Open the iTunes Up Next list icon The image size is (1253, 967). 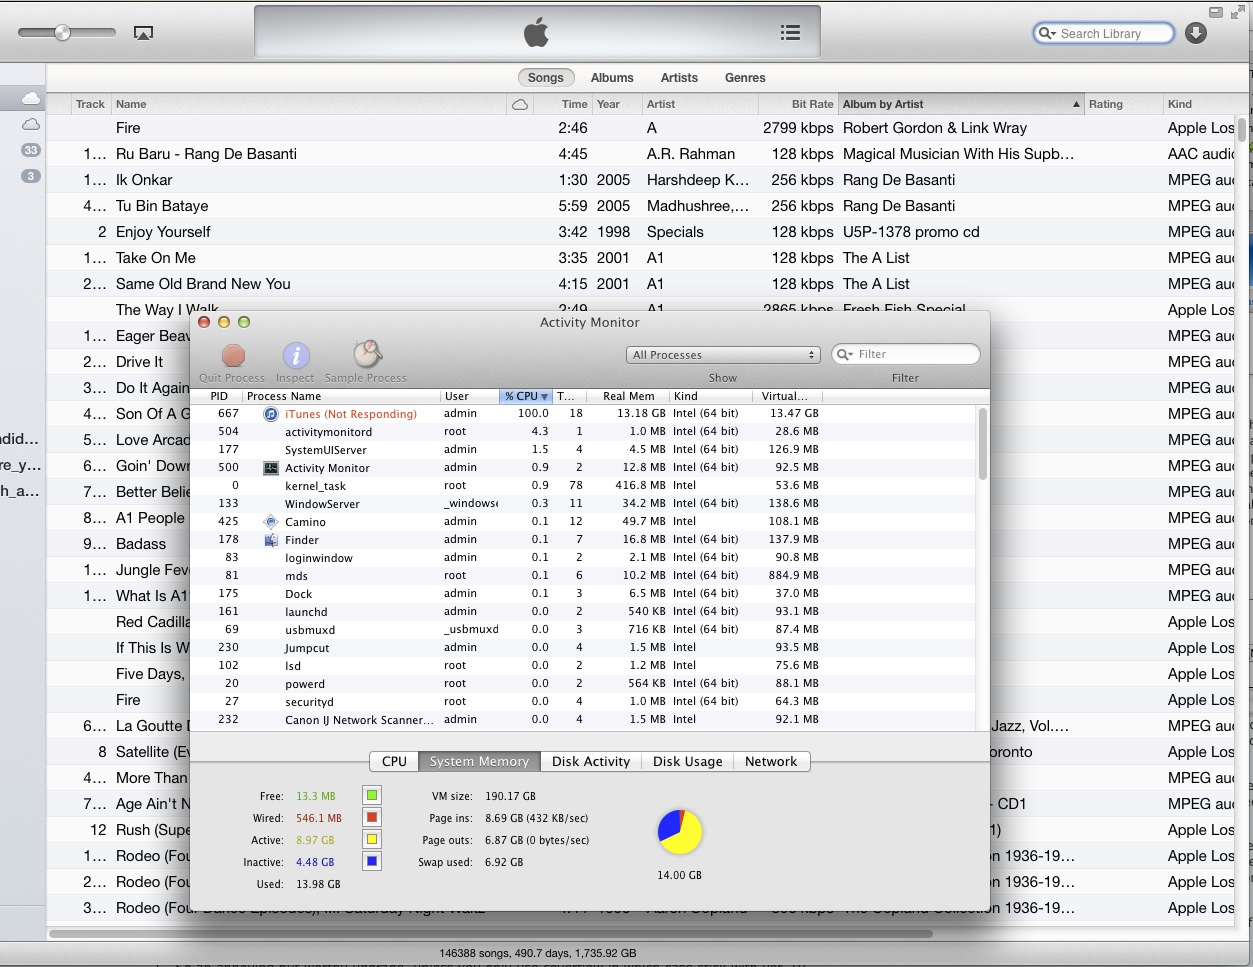click(x=790, y=33)
